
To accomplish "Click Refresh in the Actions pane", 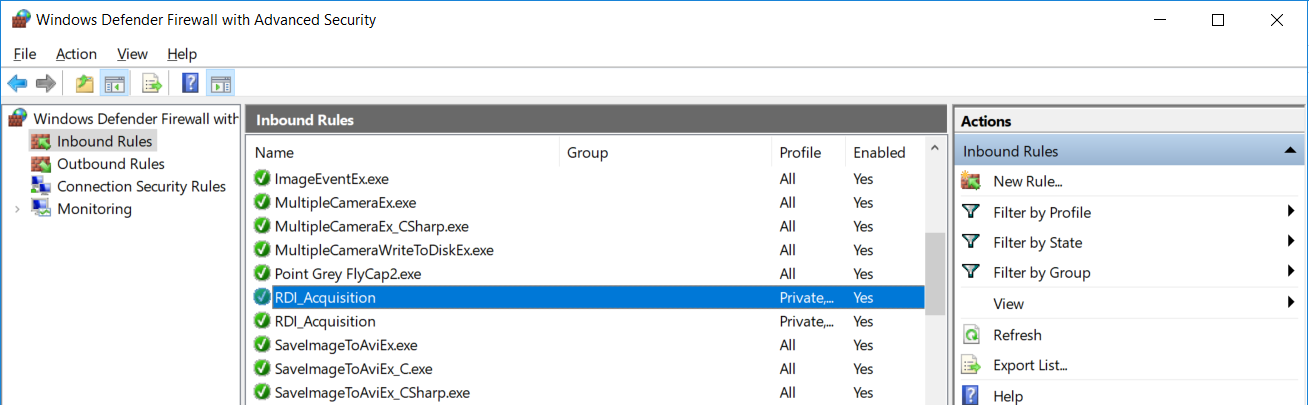I will [x=1017, y=335].
